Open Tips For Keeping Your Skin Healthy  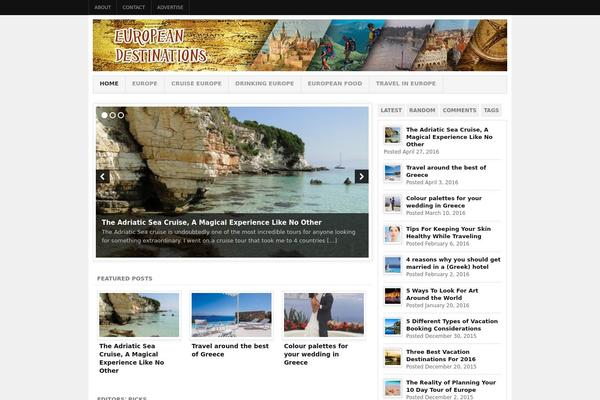[x=448, y=232]
